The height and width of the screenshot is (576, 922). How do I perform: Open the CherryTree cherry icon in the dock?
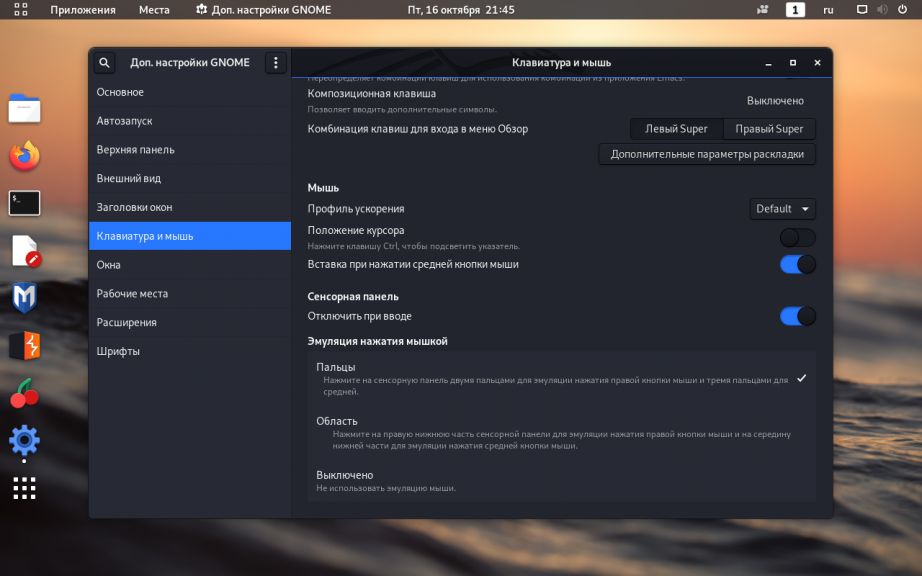coord(24,393)
